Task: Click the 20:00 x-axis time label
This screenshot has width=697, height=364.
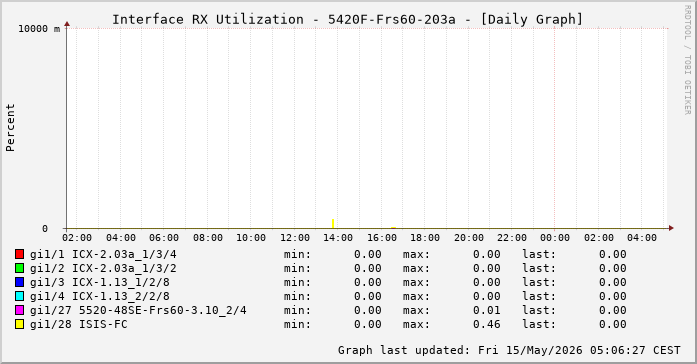Action: point(469,238)
